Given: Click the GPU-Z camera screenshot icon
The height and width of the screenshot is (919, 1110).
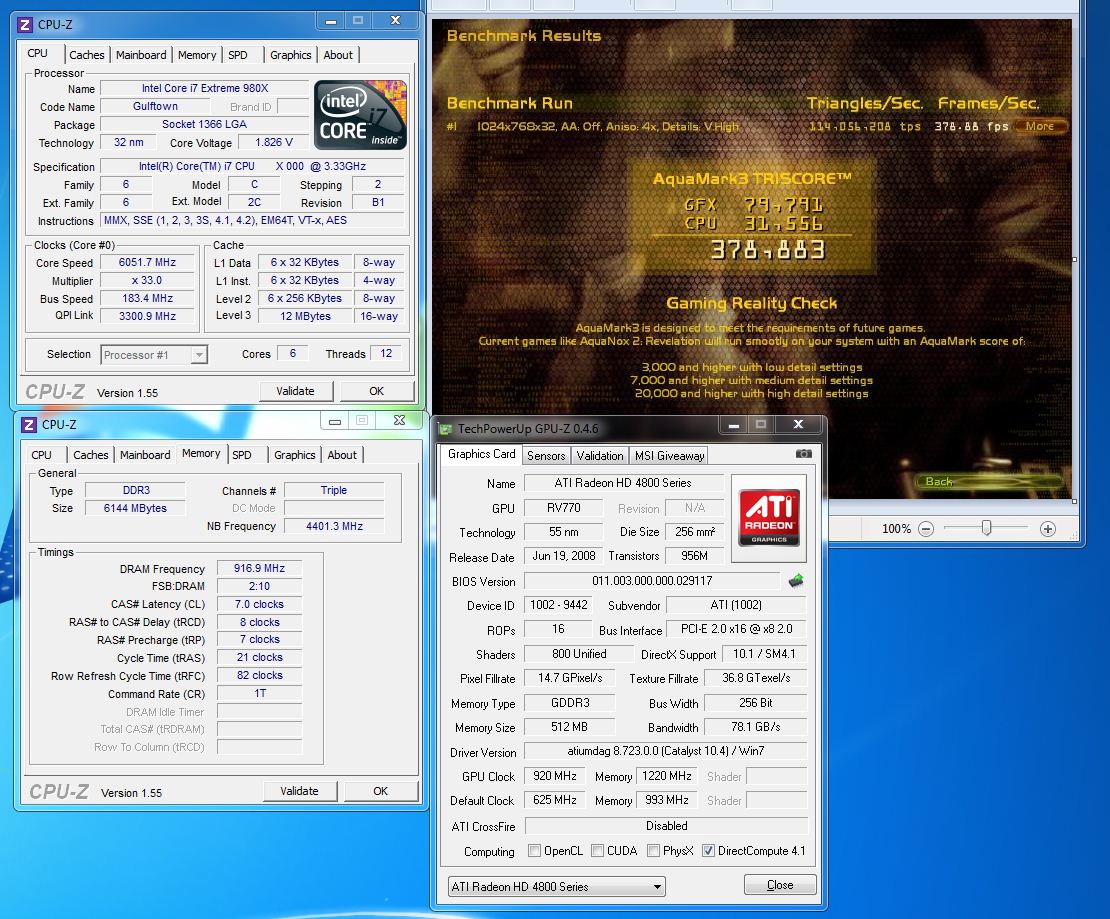Looking at the screenshot, I should [x=804, y=454].
